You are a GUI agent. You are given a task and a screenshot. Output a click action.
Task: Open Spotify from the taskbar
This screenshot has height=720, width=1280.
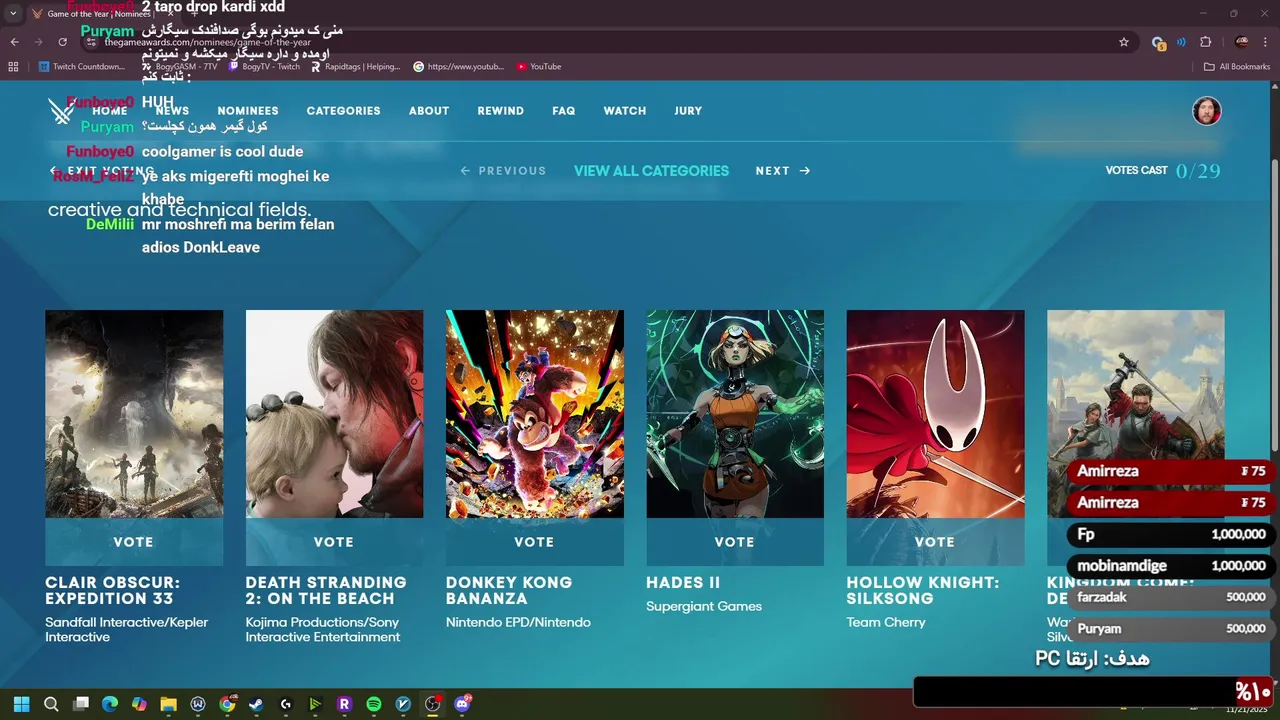pos(374,704)
